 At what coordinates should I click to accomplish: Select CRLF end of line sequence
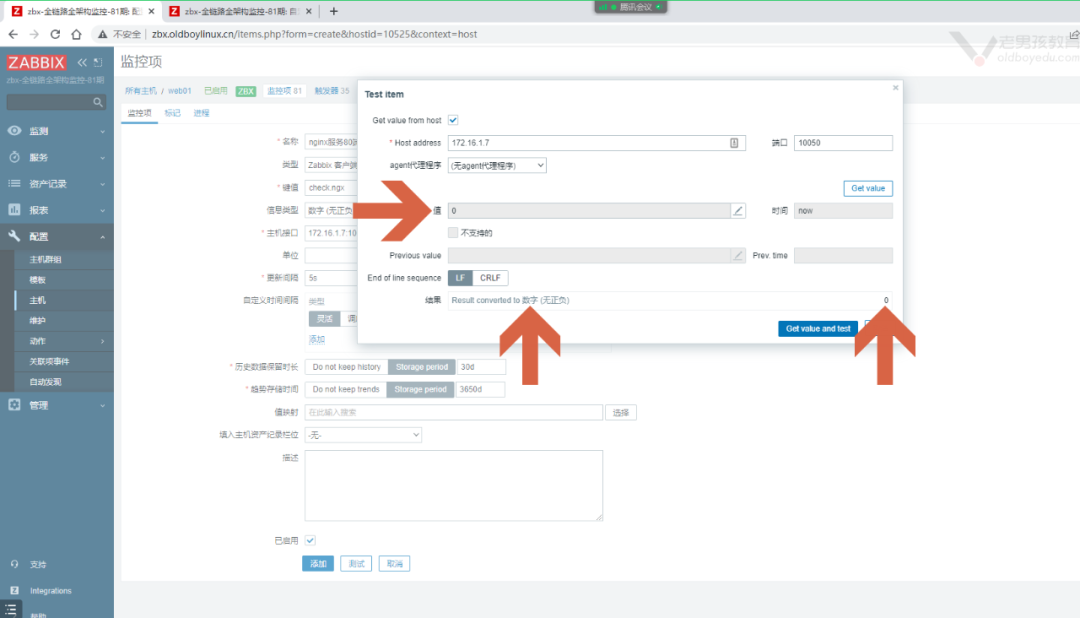click(490, 278)
